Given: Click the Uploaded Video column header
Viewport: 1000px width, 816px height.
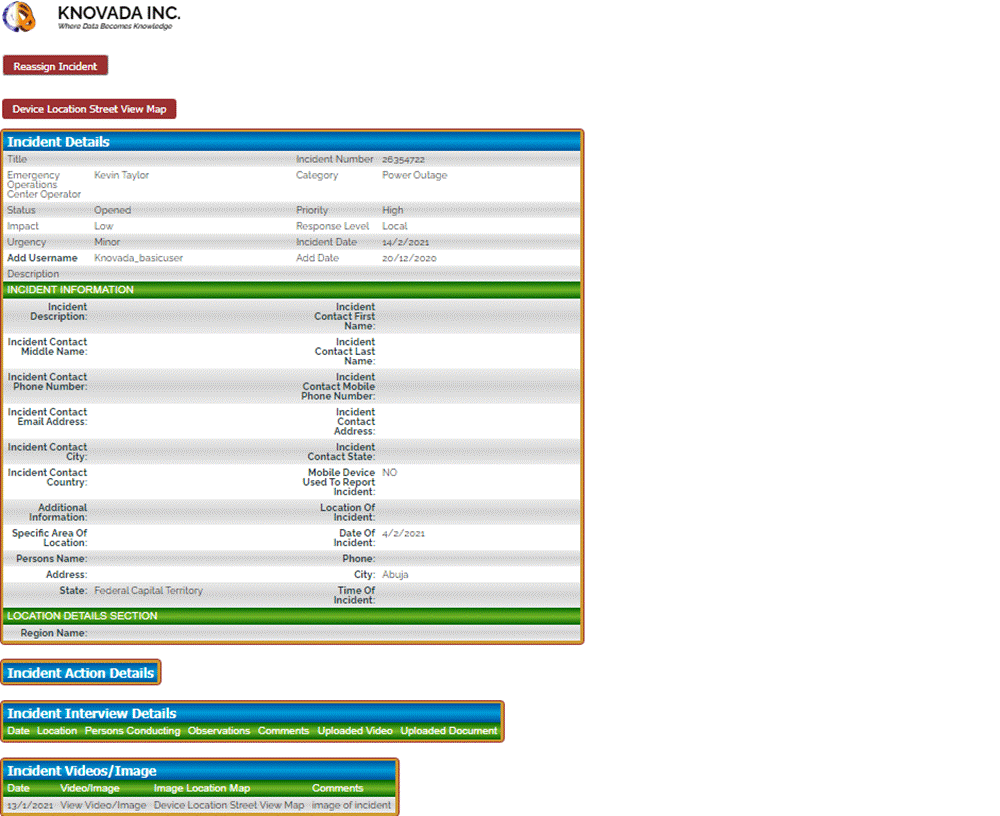Looking at the screenshot, I should [x=355, y=731].
